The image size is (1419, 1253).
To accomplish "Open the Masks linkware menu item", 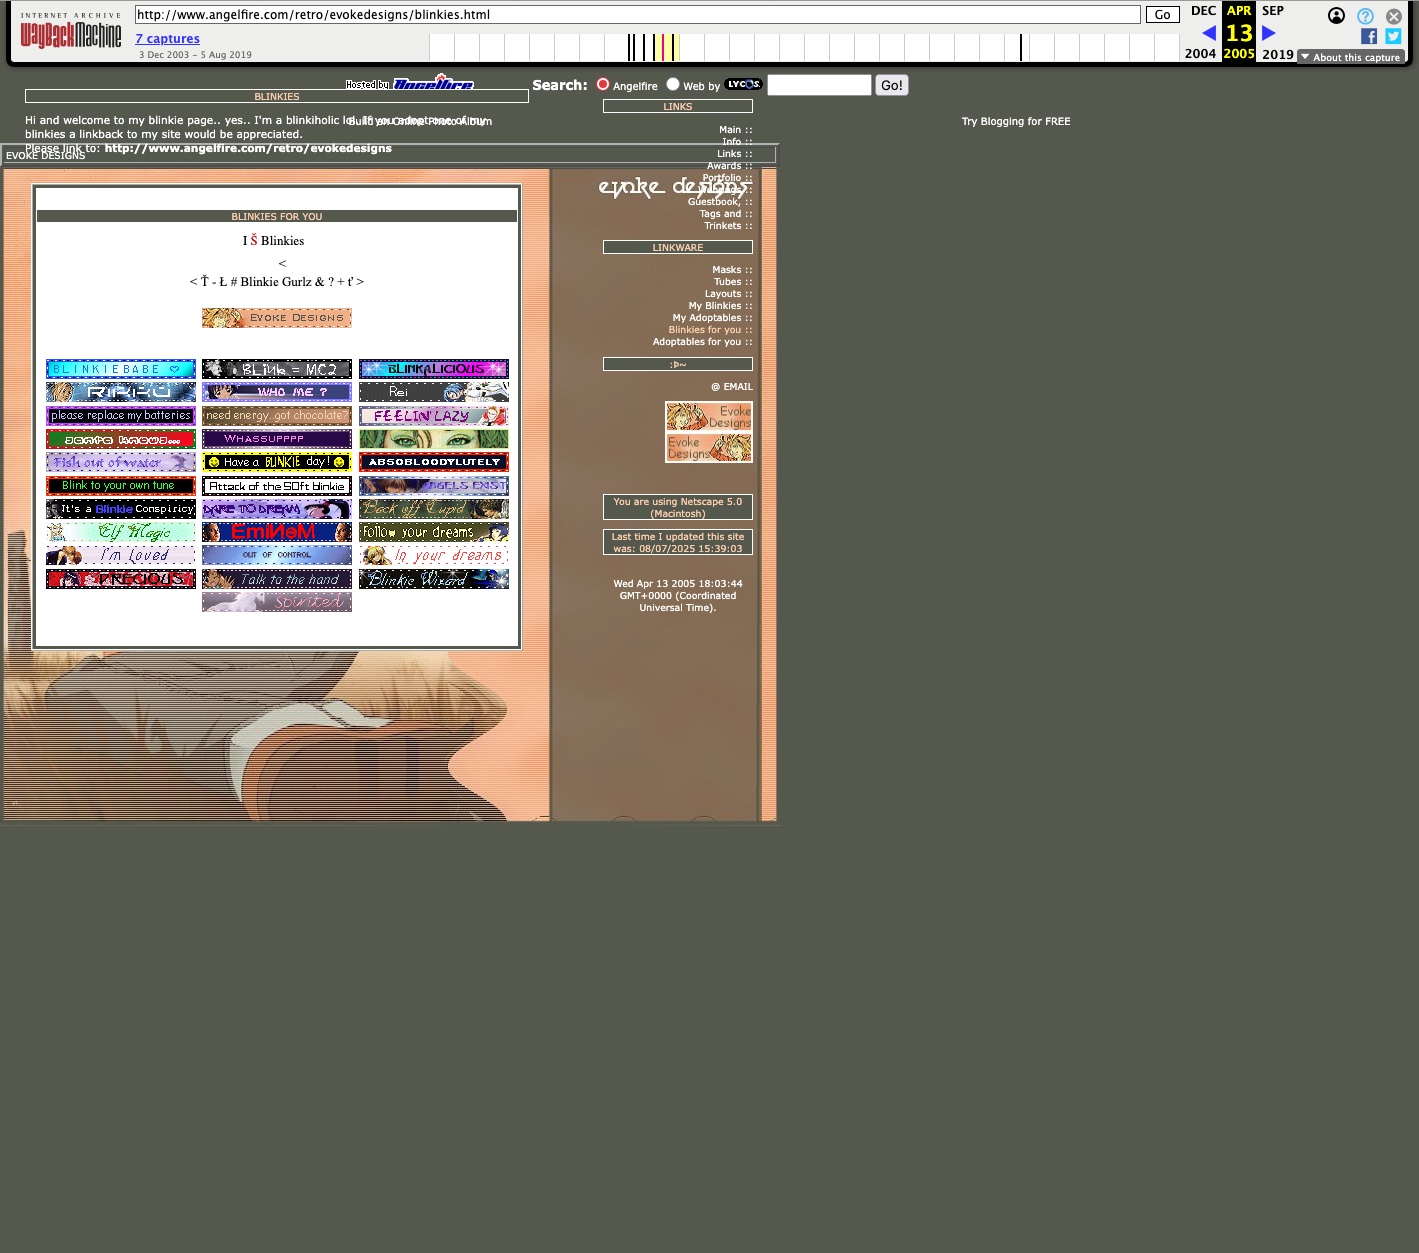I will click(727, 270).
